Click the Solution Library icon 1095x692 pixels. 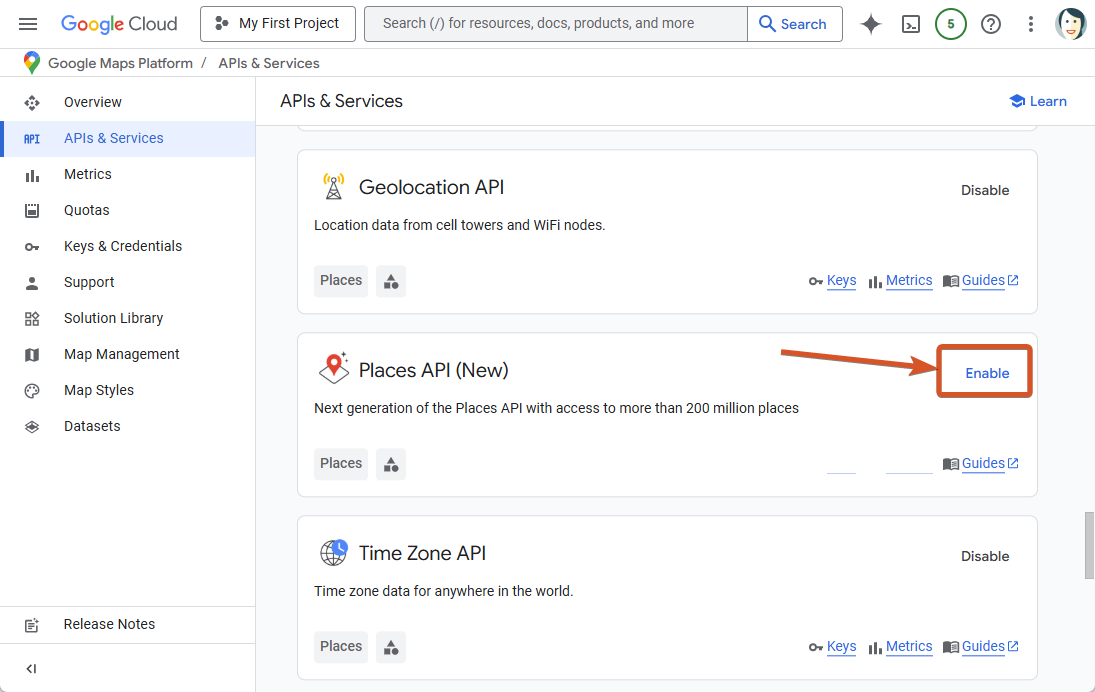[32, 319]
